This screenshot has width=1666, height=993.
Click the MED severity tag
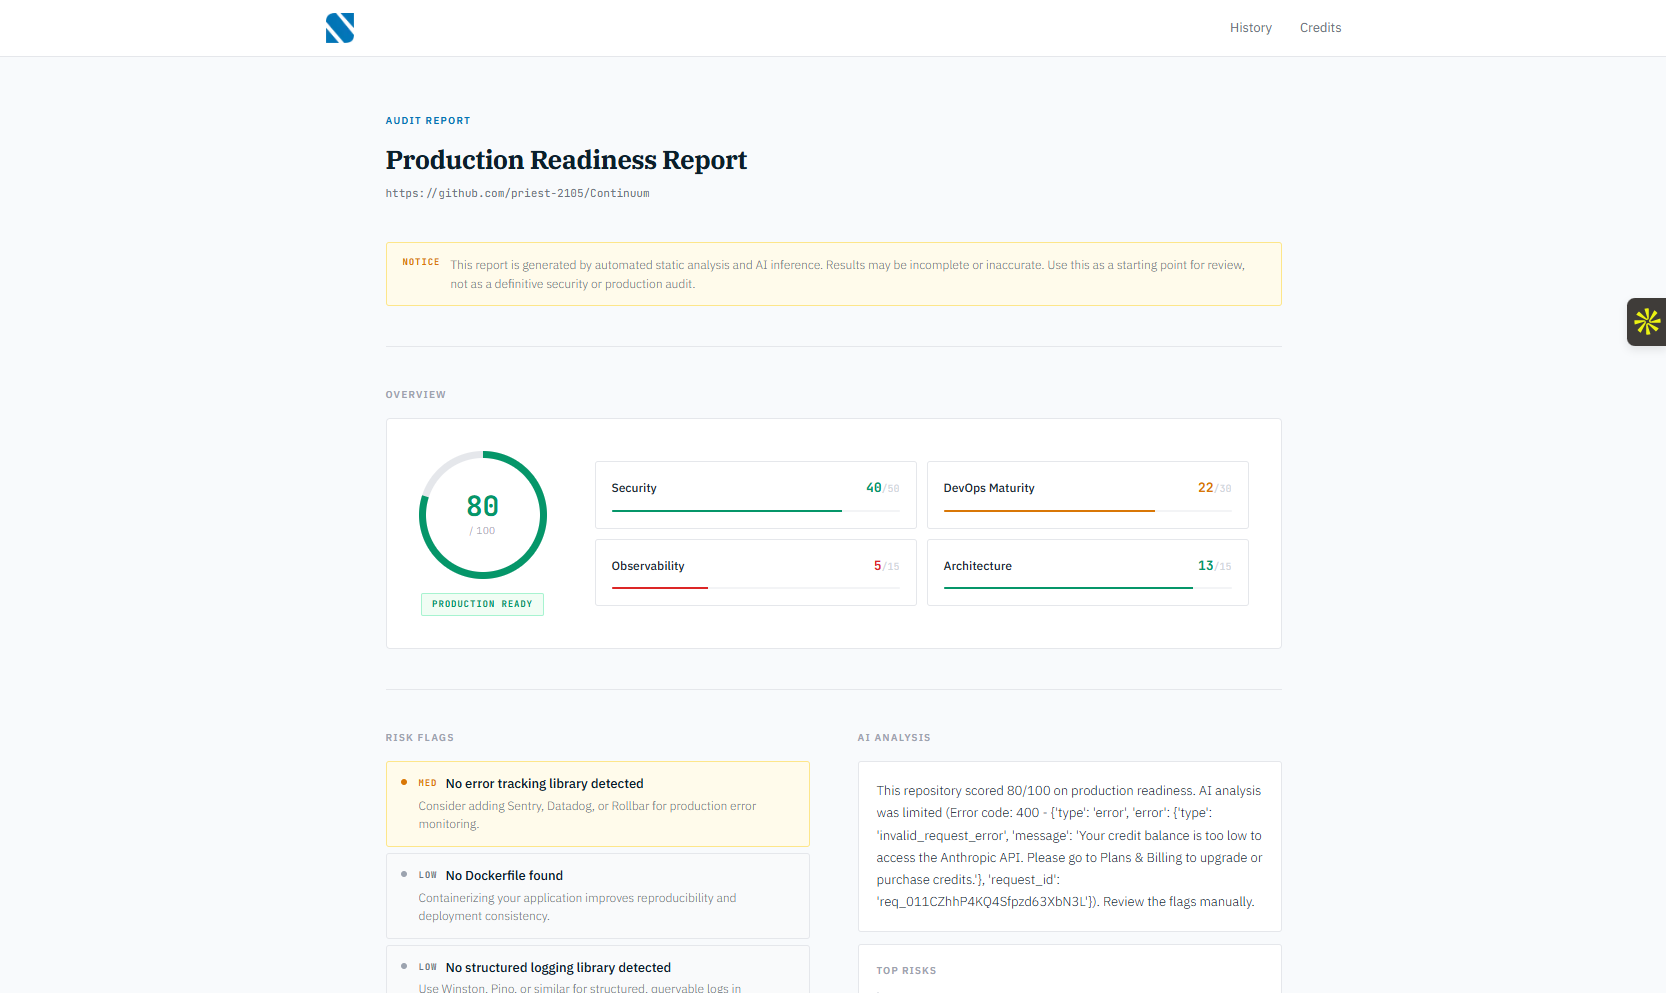pos(427,783)
